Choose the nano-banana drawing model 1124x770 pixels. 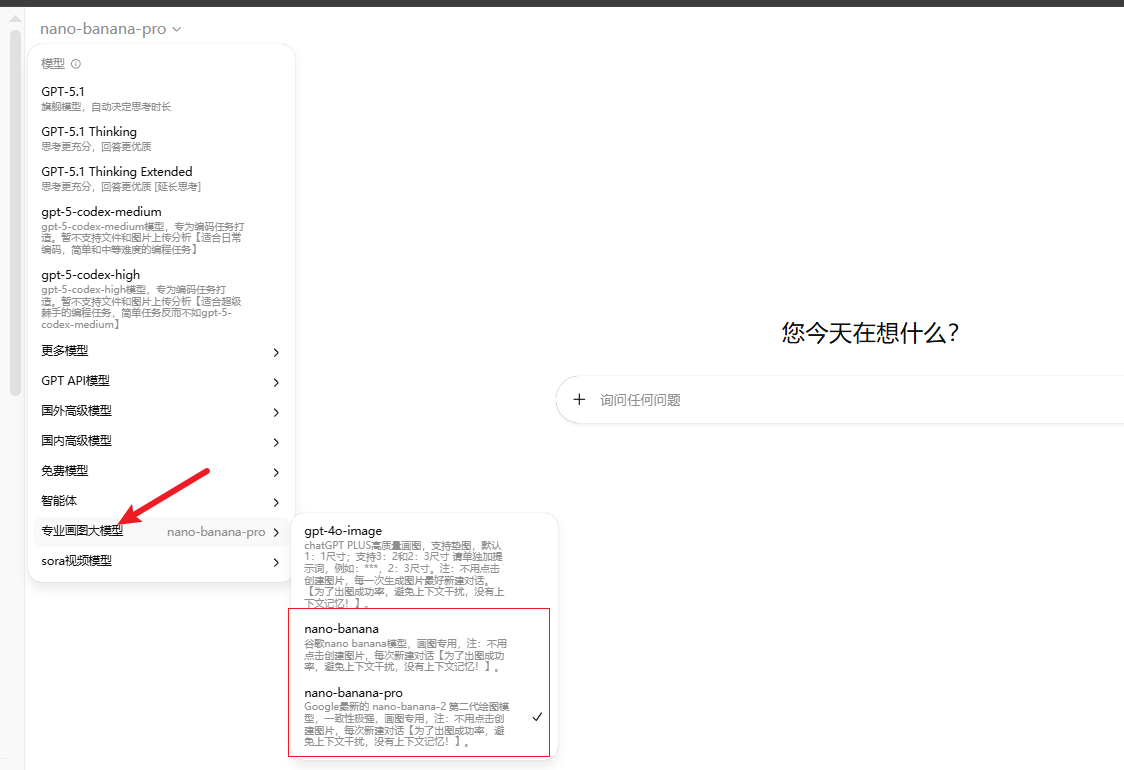pyautogui.click(x=423, y=647)
